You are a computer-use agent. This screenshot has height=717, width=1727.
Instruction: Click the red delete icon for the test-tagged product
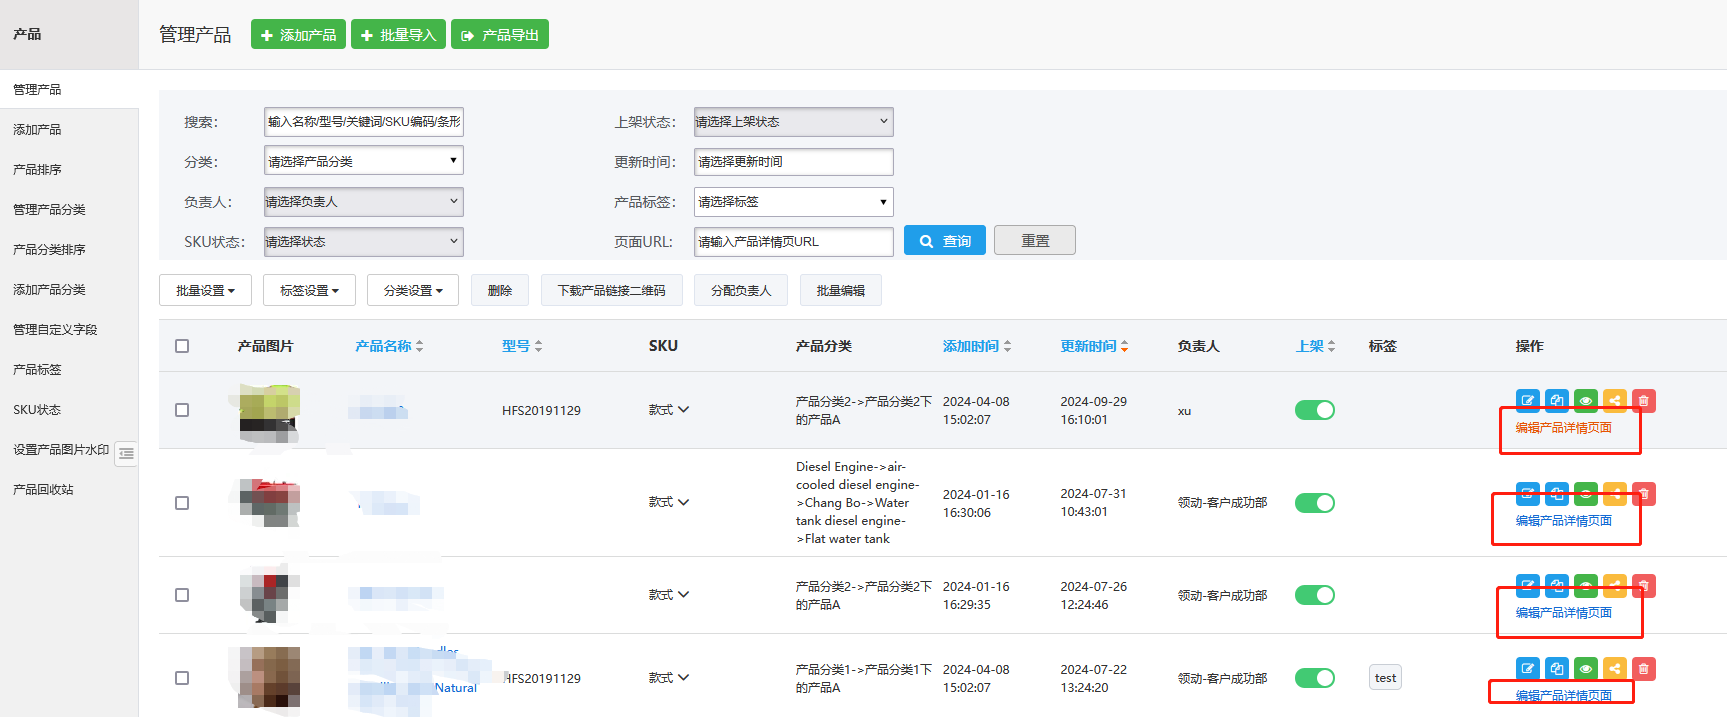[x=1643, y=668]
